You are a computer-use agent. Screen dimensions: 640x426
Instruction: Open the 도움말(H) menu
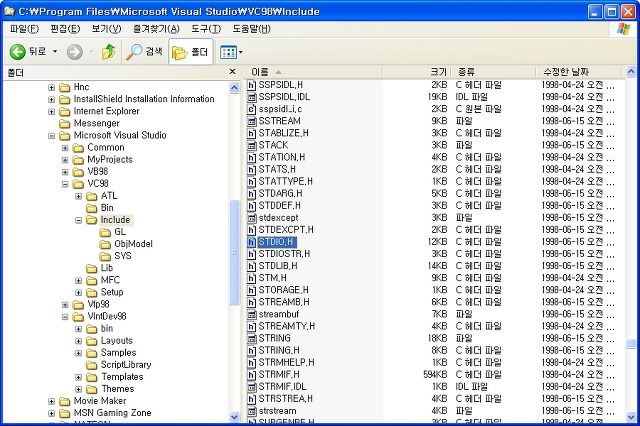251,29
